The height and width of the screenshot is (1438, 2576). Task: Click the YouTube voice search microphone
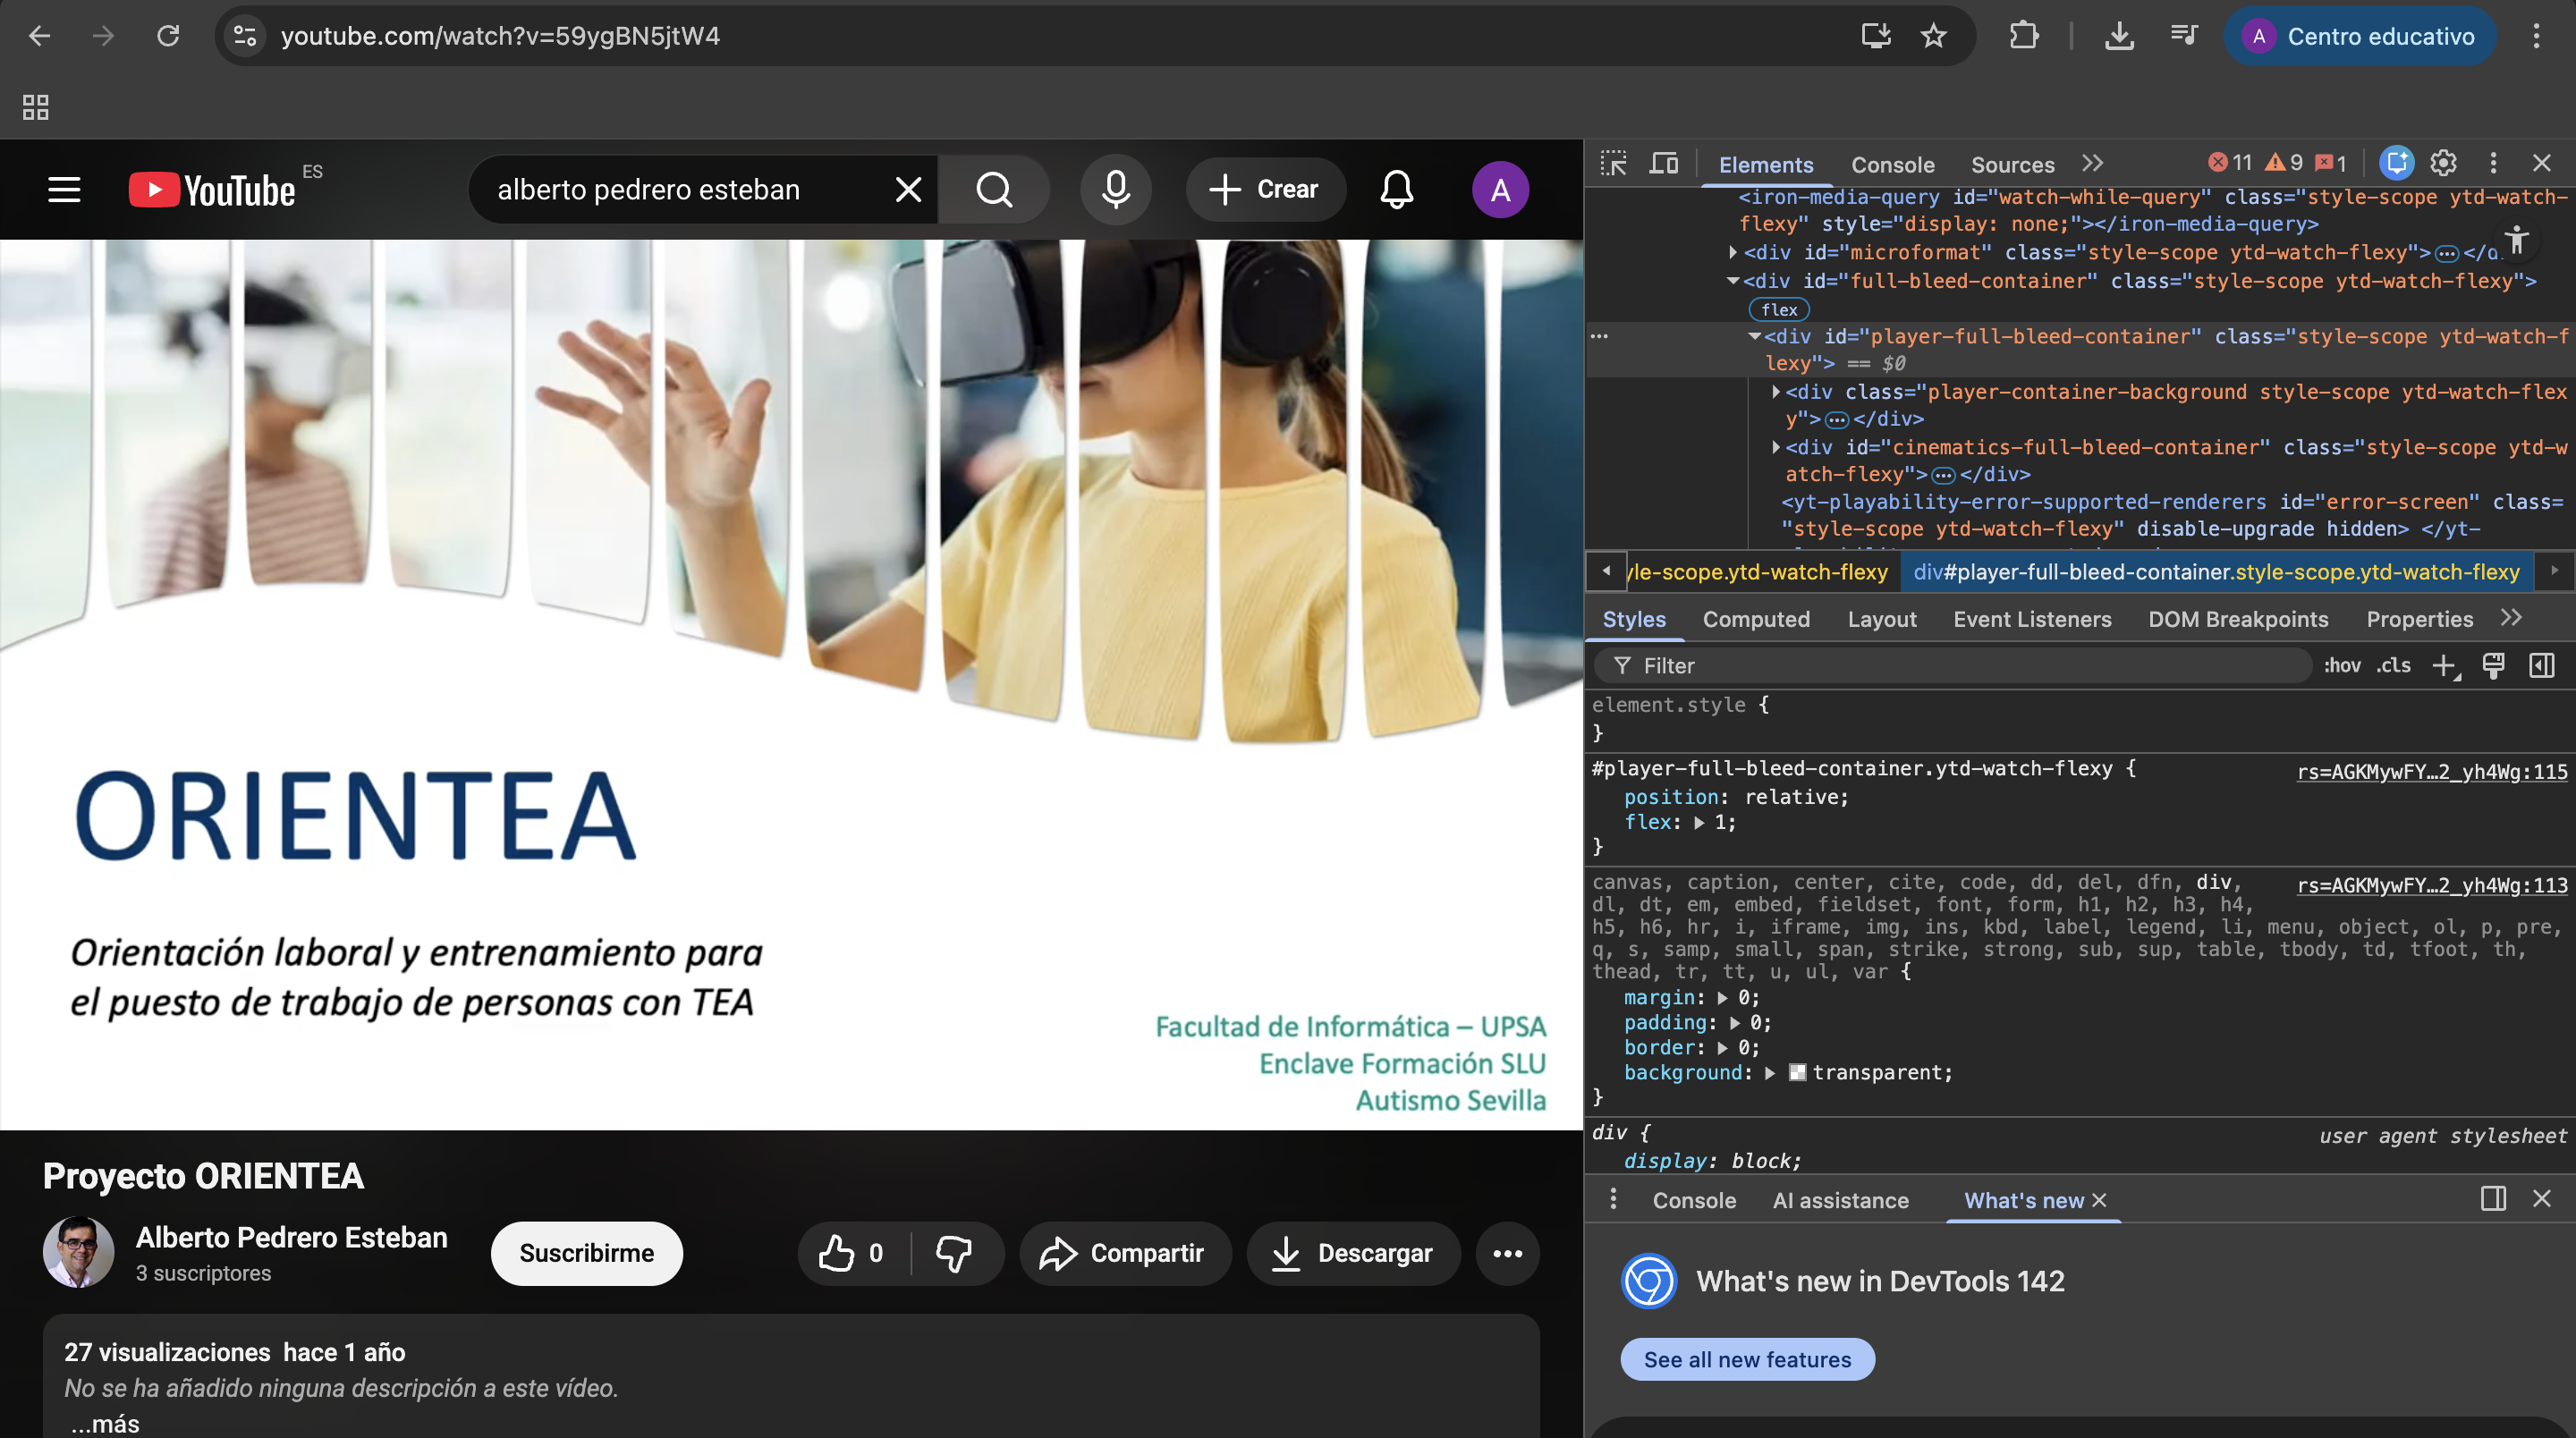[x=1115, y=189]
